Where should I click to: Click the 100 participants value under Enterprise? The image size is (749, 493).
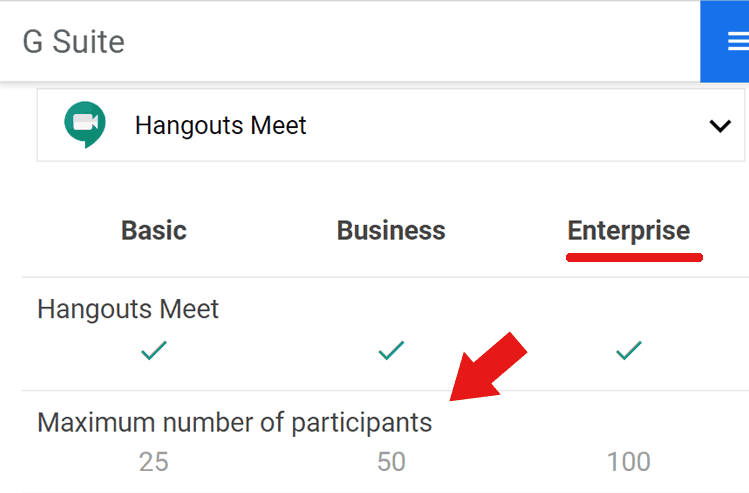click(x=629, y=462)
